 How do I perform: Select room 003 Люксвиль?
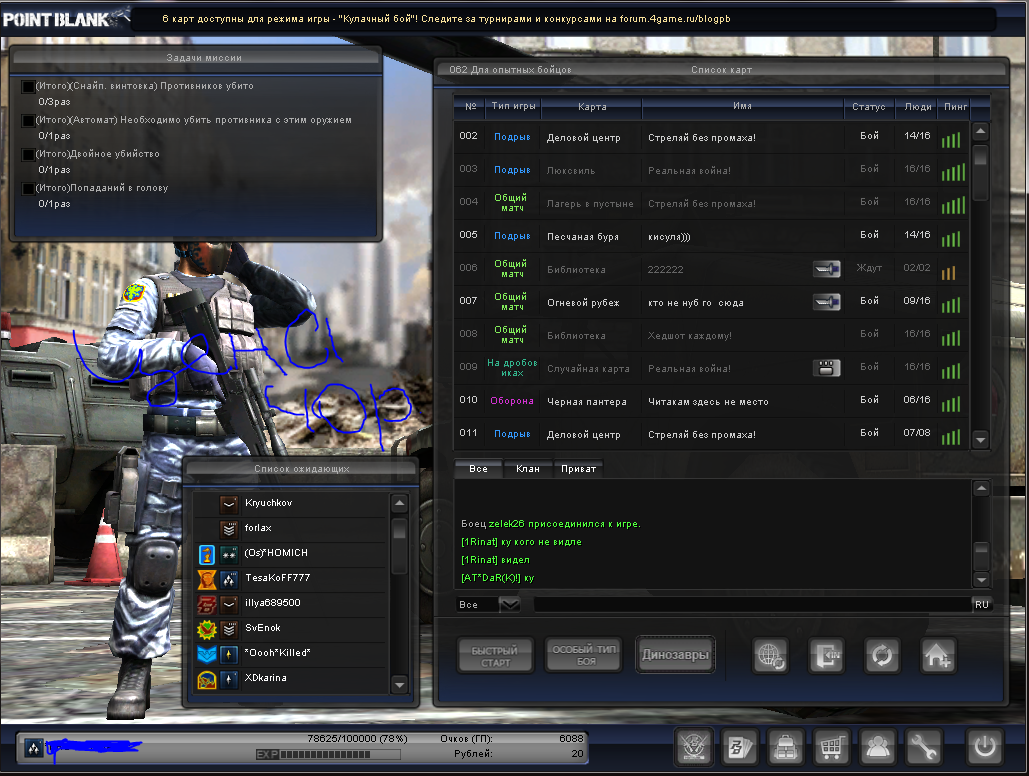711,169
